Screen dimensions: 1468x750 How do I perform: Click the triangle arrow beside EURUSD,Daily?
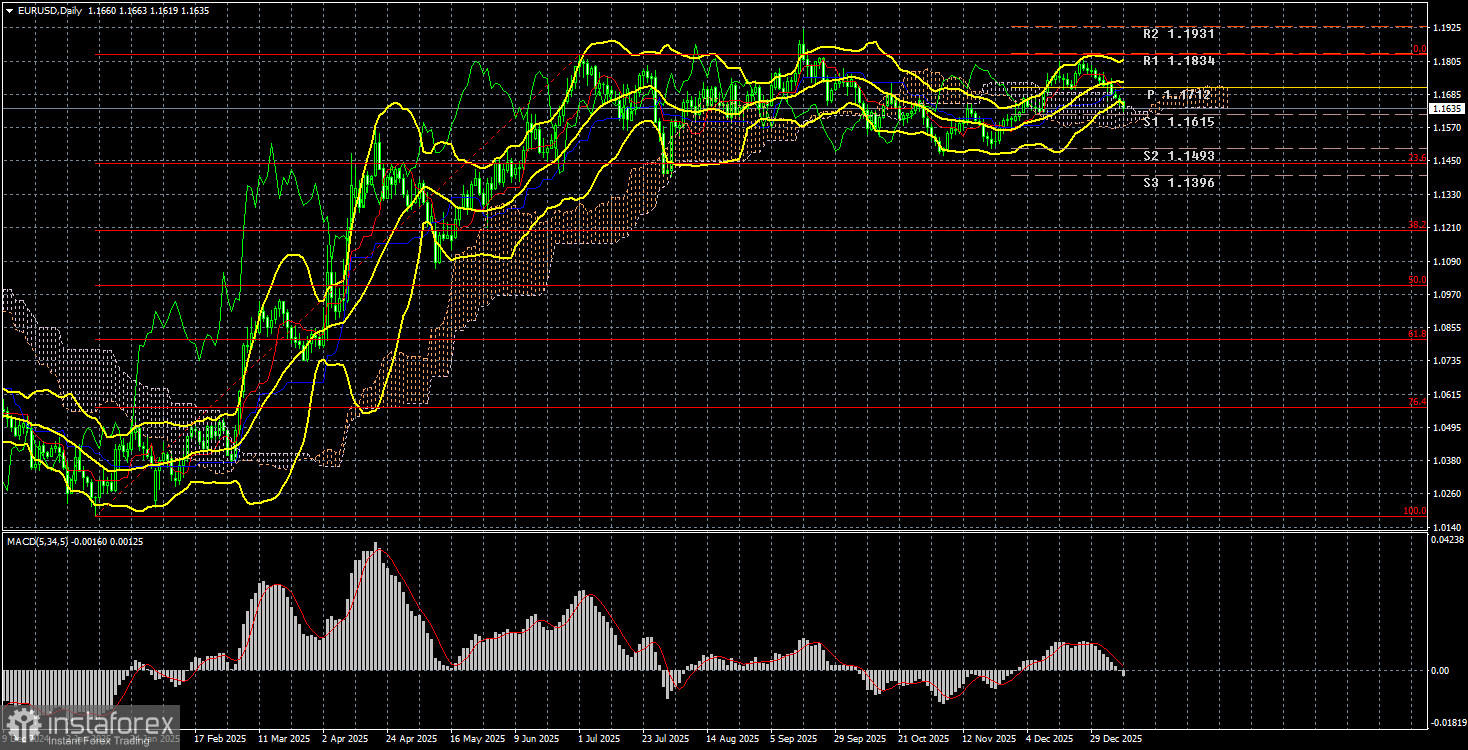point(8,10)
